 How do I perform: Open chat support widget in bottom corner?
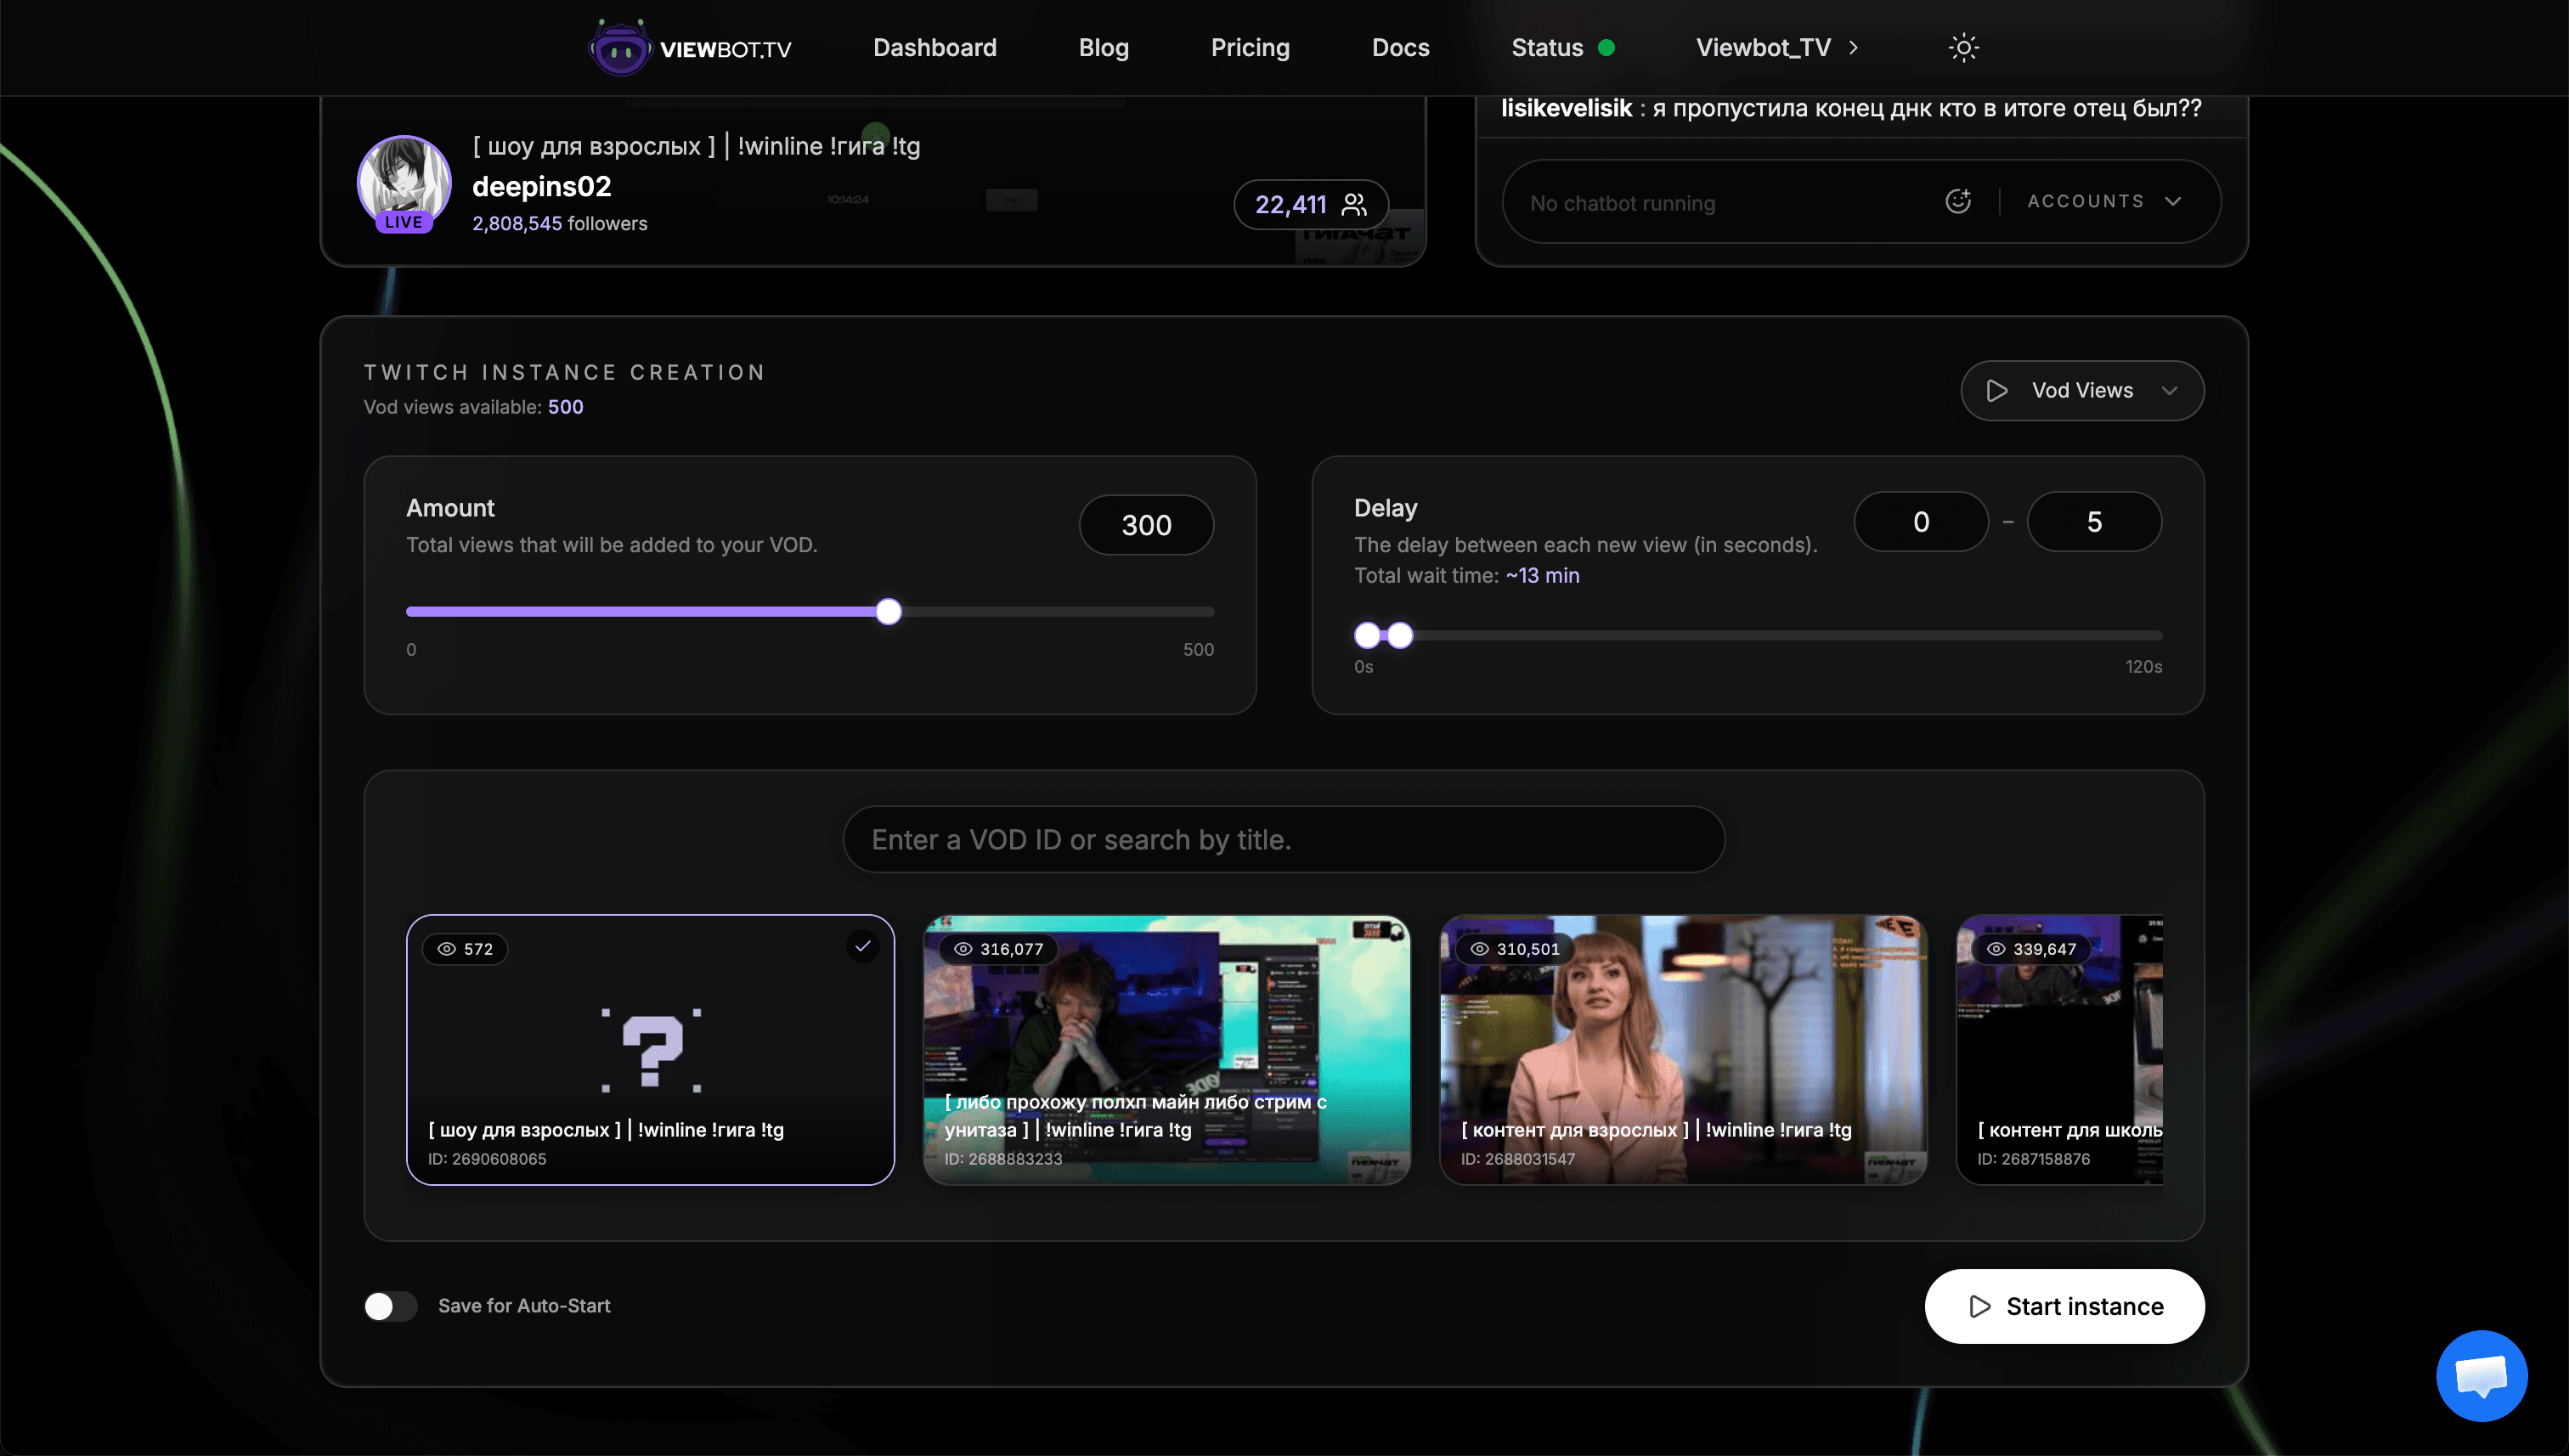[2481, 1375]
